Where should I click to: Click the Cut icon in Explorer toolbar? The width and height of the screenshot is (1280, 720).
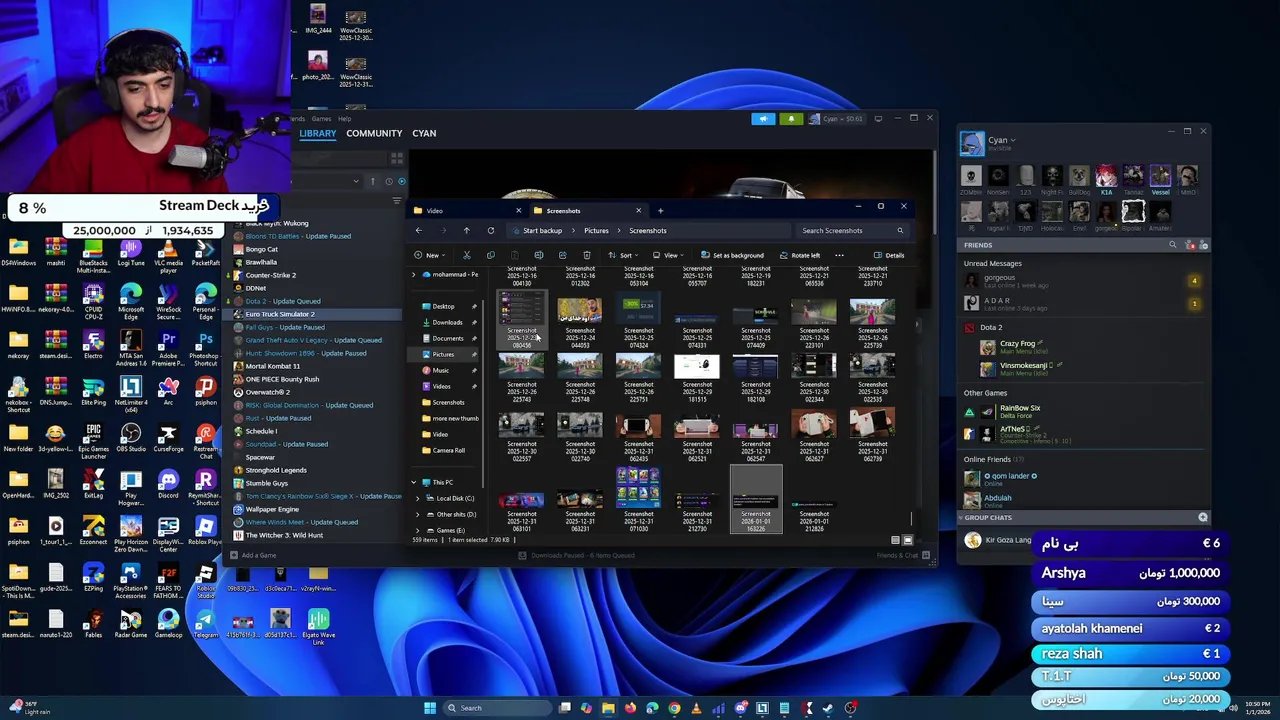466,255
